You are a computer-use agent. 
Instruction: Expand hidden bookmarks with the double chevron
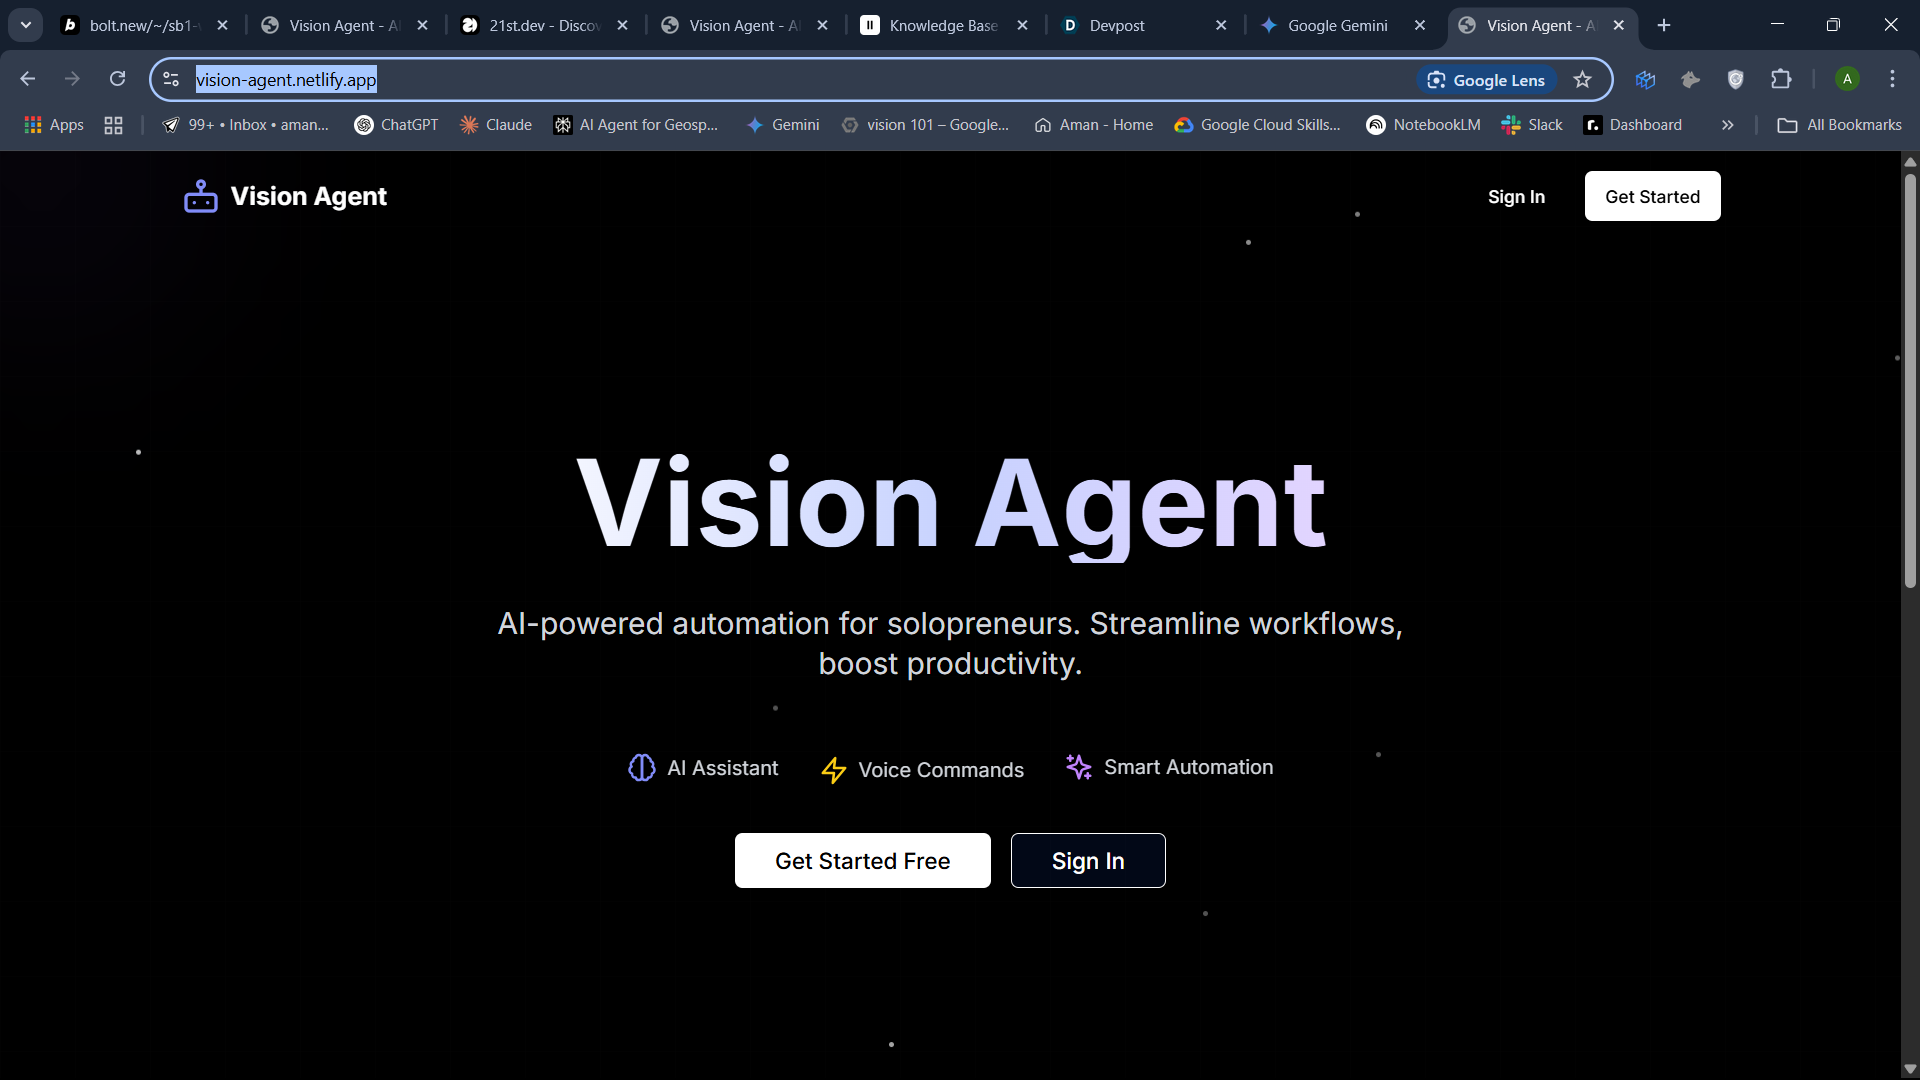click(1727, 125)
